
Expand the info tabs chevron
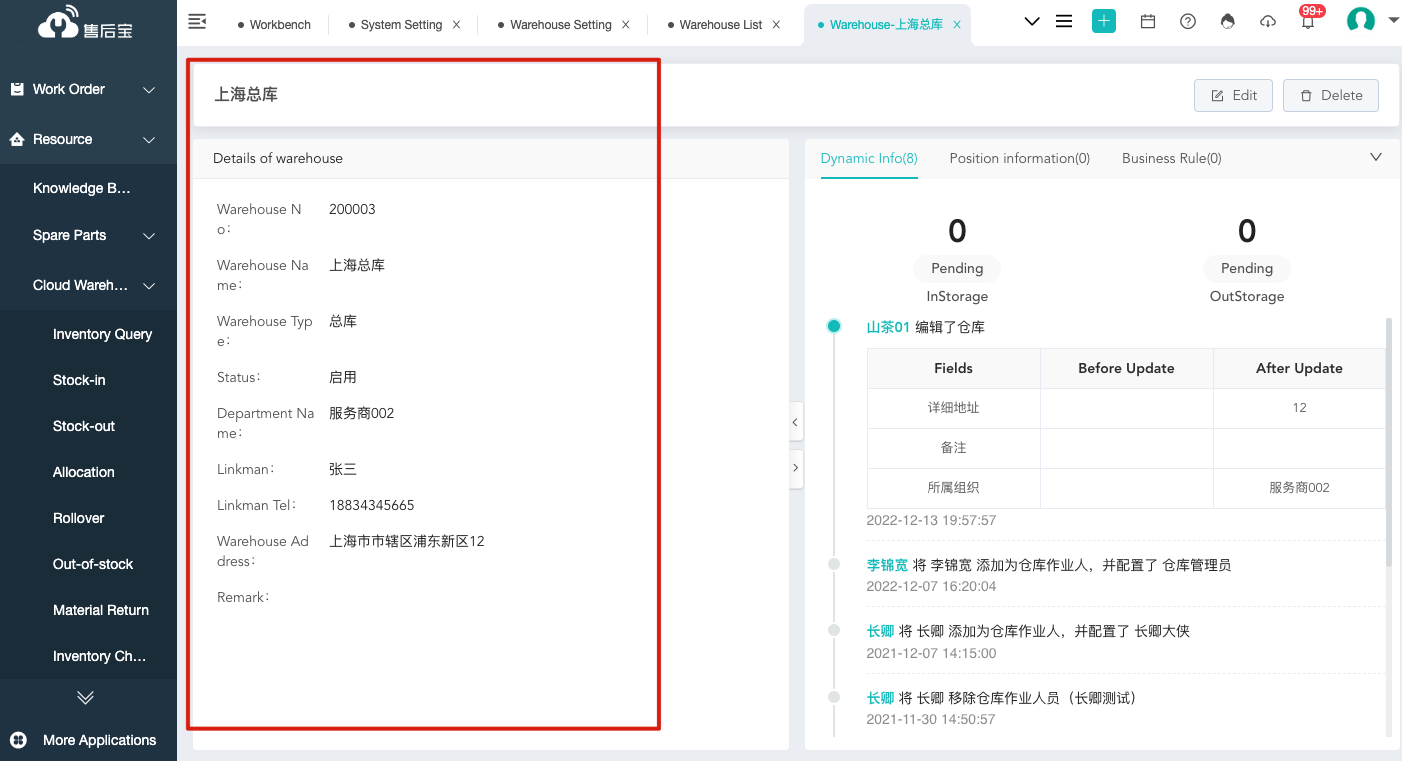pos(1376,157)
